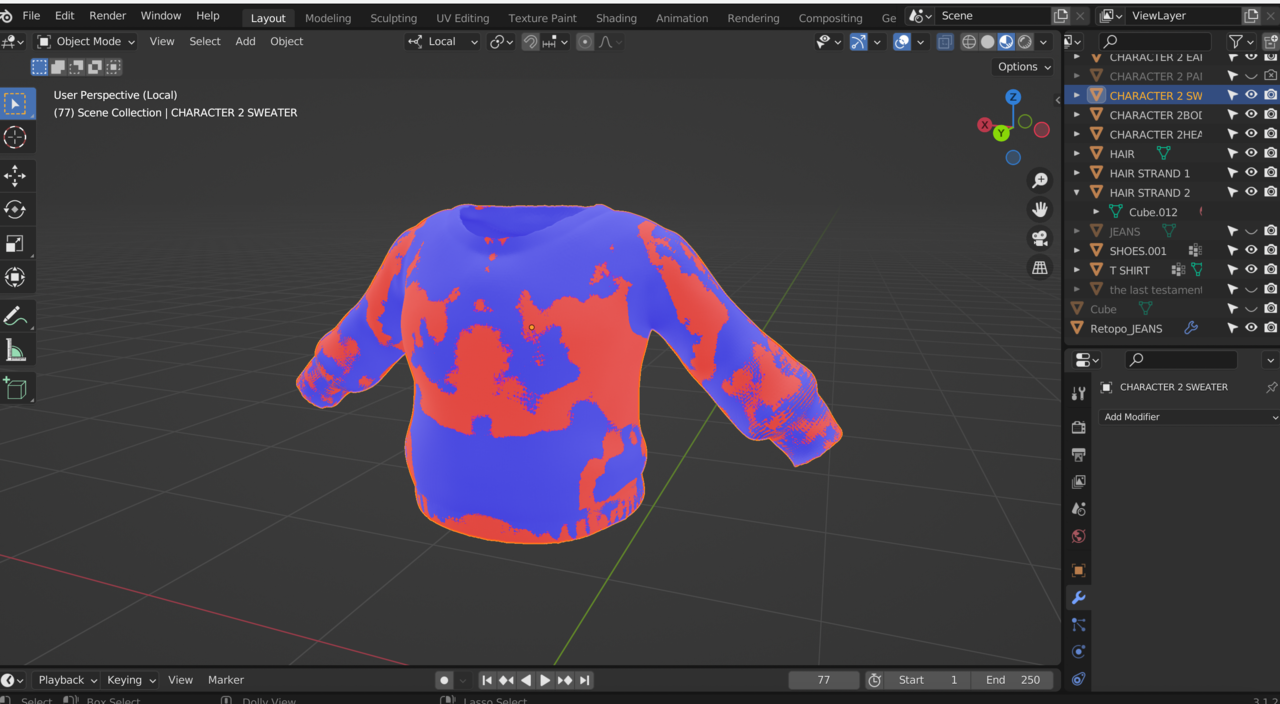1280x704 pixels.
Task: Toggle T SHIRT viewport visibility eye
Action: (1251, 270)
